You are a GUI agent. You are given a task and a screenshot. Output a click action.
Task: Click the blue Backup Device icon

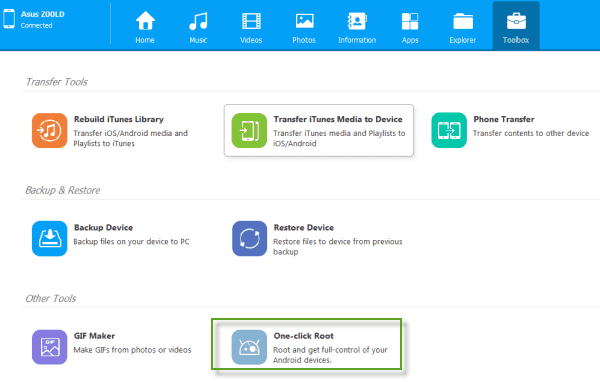49,238
